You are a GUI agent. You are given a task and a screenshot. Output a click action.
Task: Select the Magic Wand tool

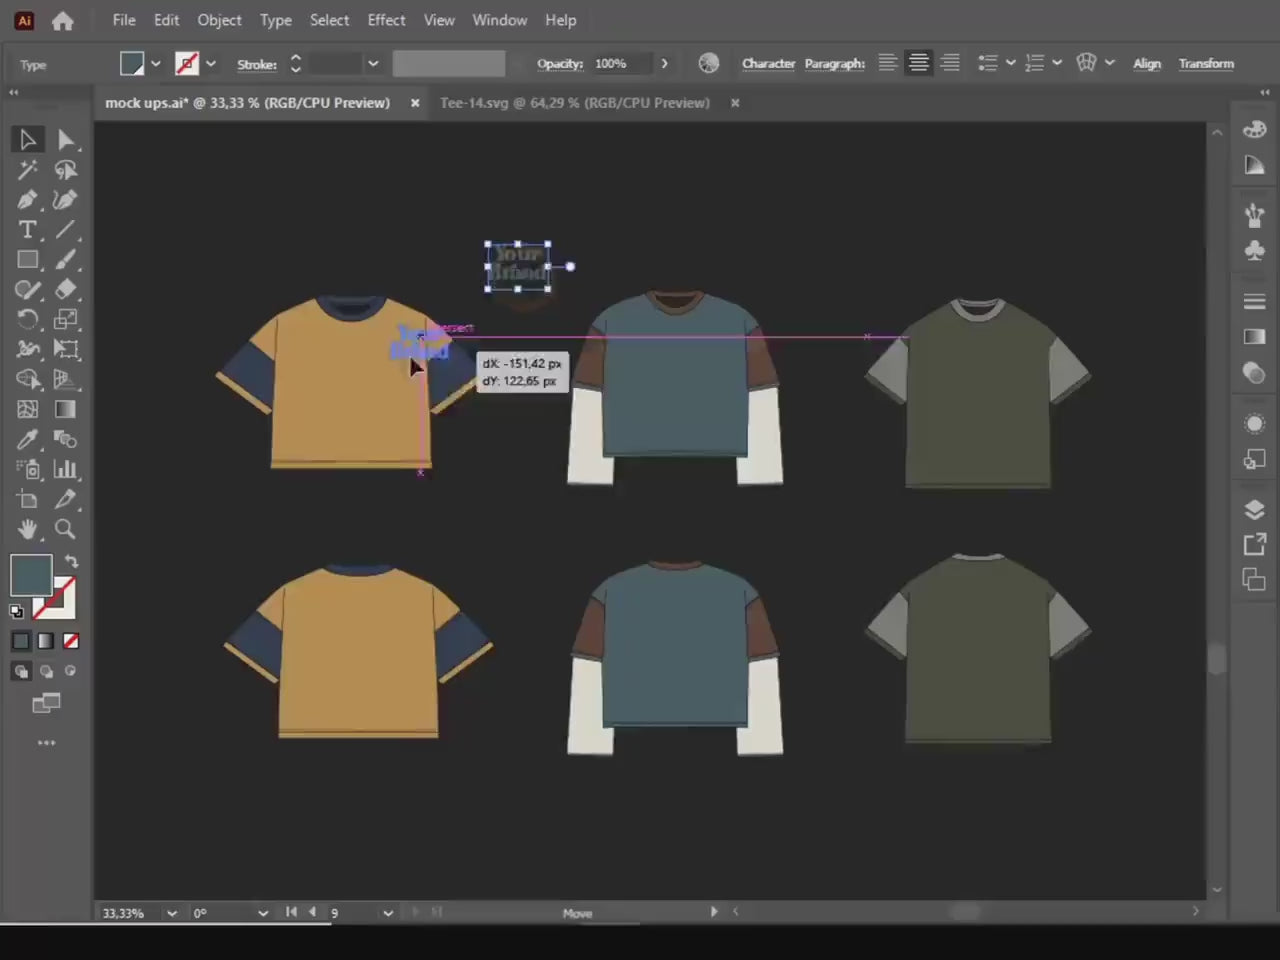click(x=27, y=170)
